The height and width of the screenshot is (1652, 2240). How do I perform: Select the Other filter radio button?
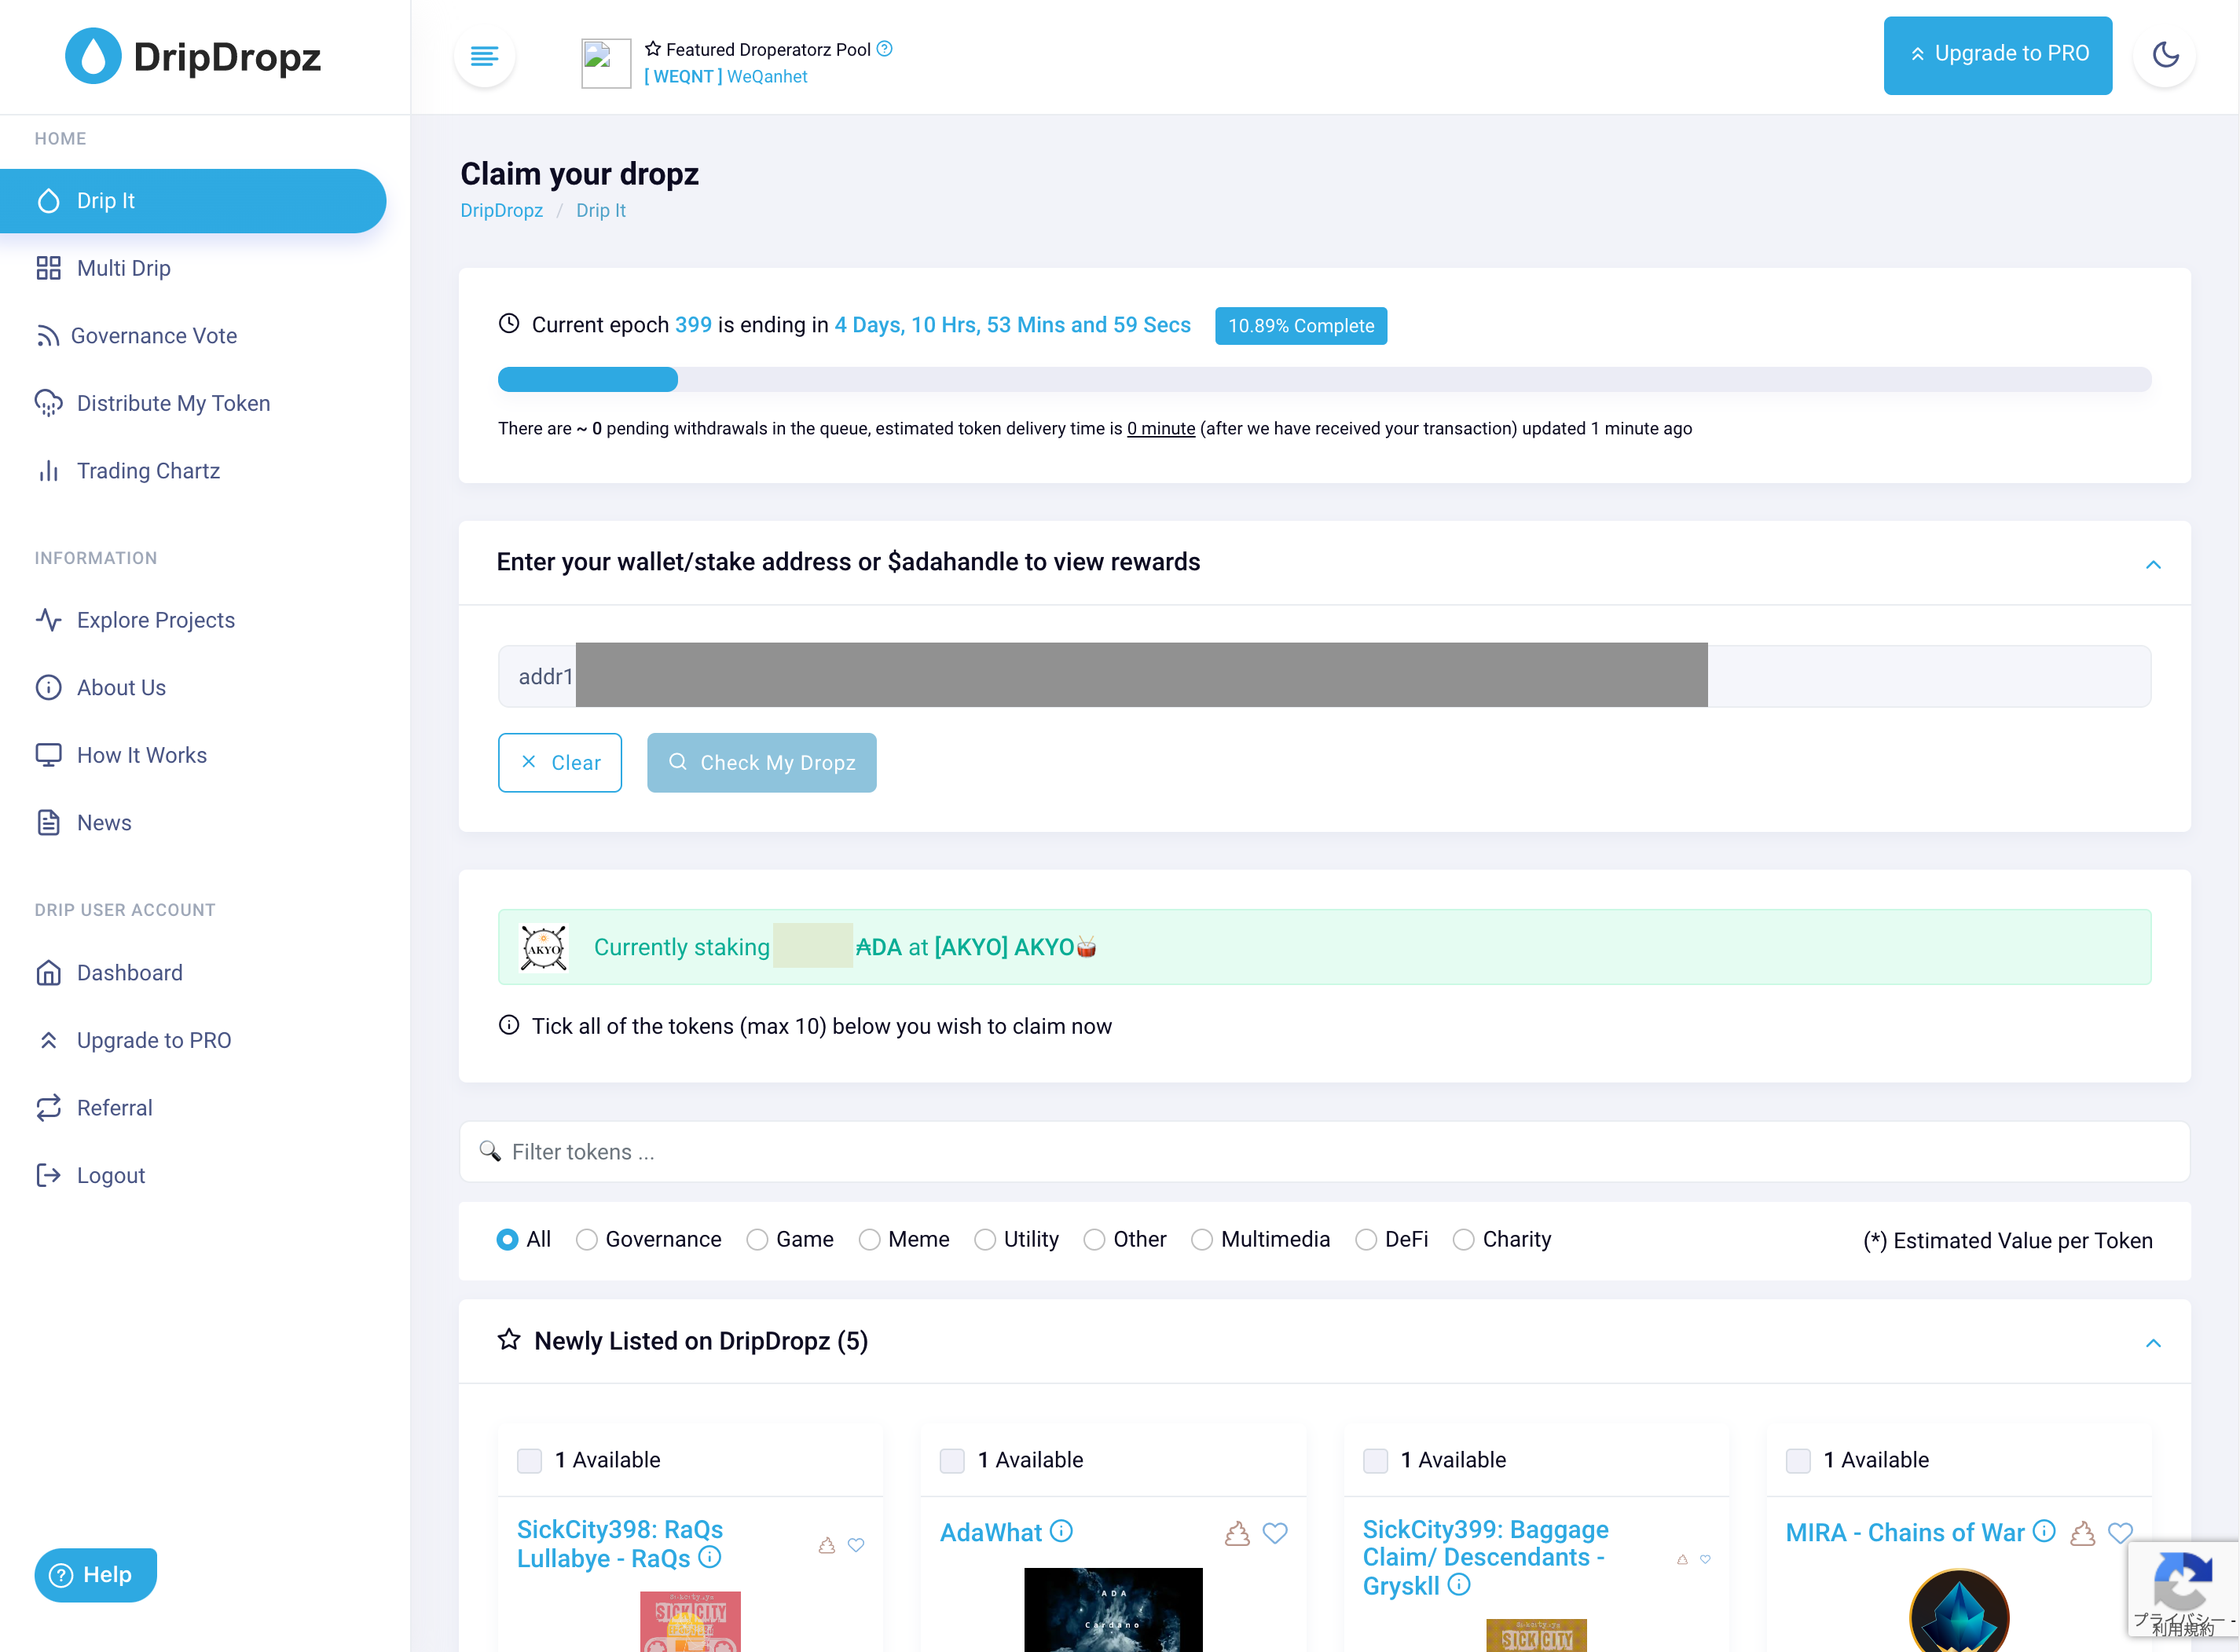pos(1095,1239)
